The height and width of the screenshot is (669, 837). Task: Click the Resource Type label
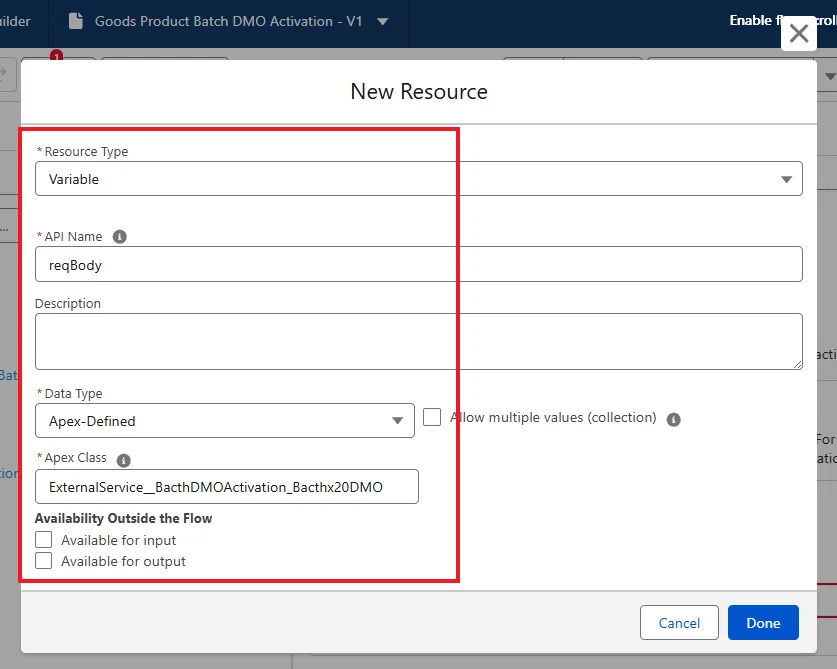click(86, 152)
